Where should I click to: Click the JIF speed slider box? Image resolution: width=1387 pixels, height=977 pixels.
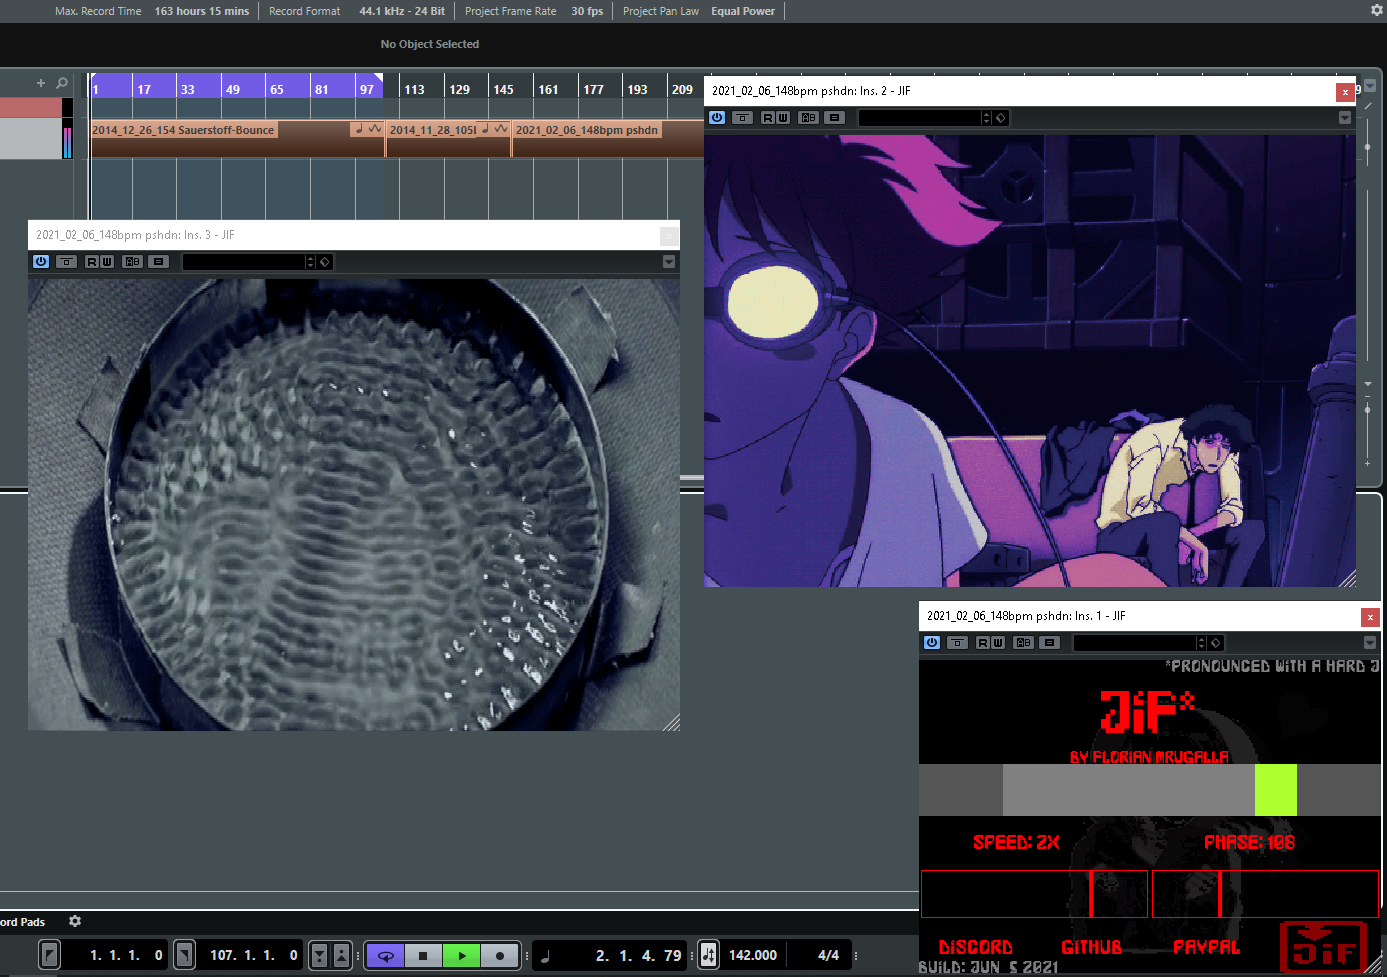[x=1034, y=893]
